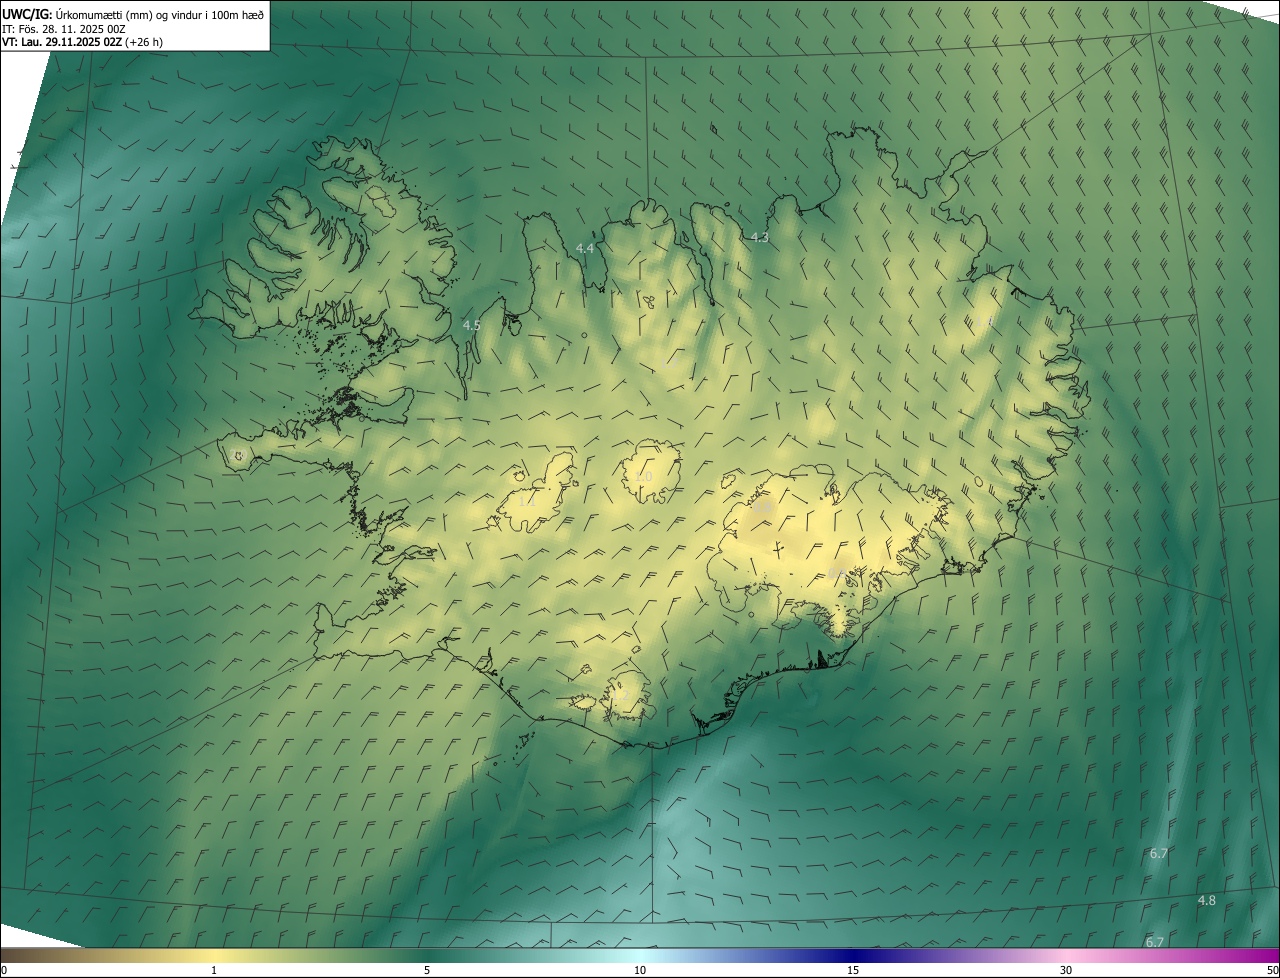The width and height of the screenshot is (1280, 978).
Task: Click the faint 1.0 label on the glacier
Action: pos(643,477)
